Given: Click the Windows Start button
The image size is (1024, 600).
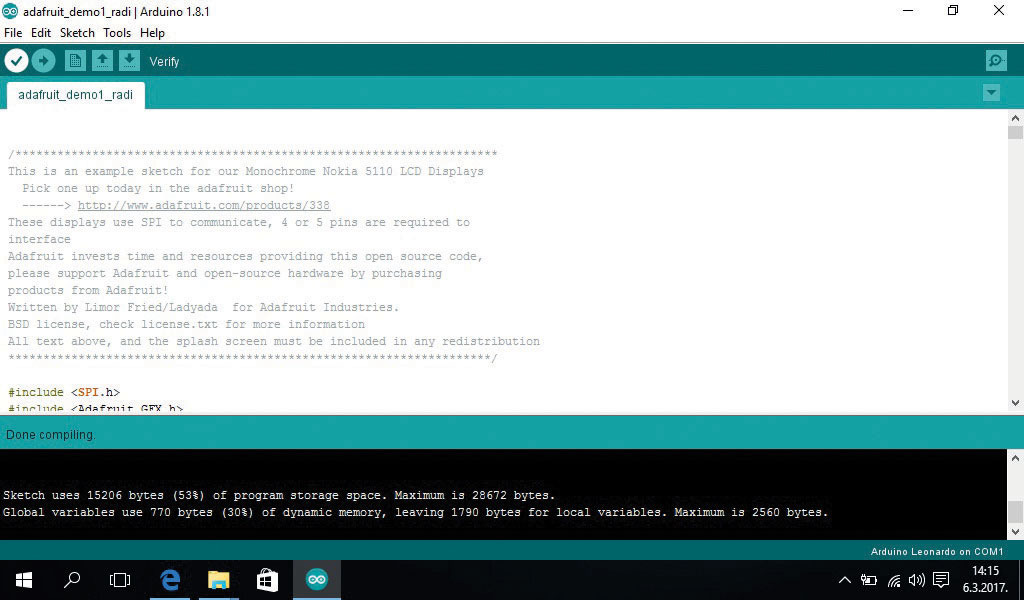Looking at the screenshot, I should coord(24,579).
